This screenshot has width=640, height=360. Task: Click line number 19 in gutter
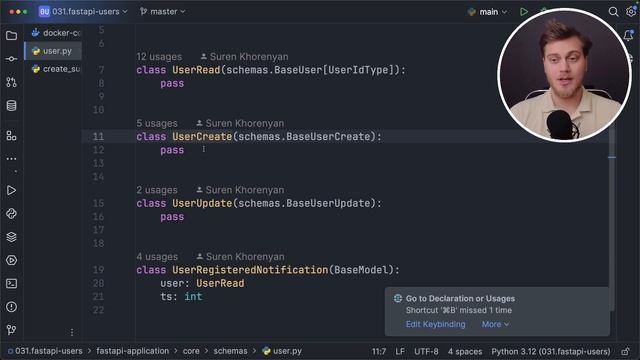click(x=98, y=270)
